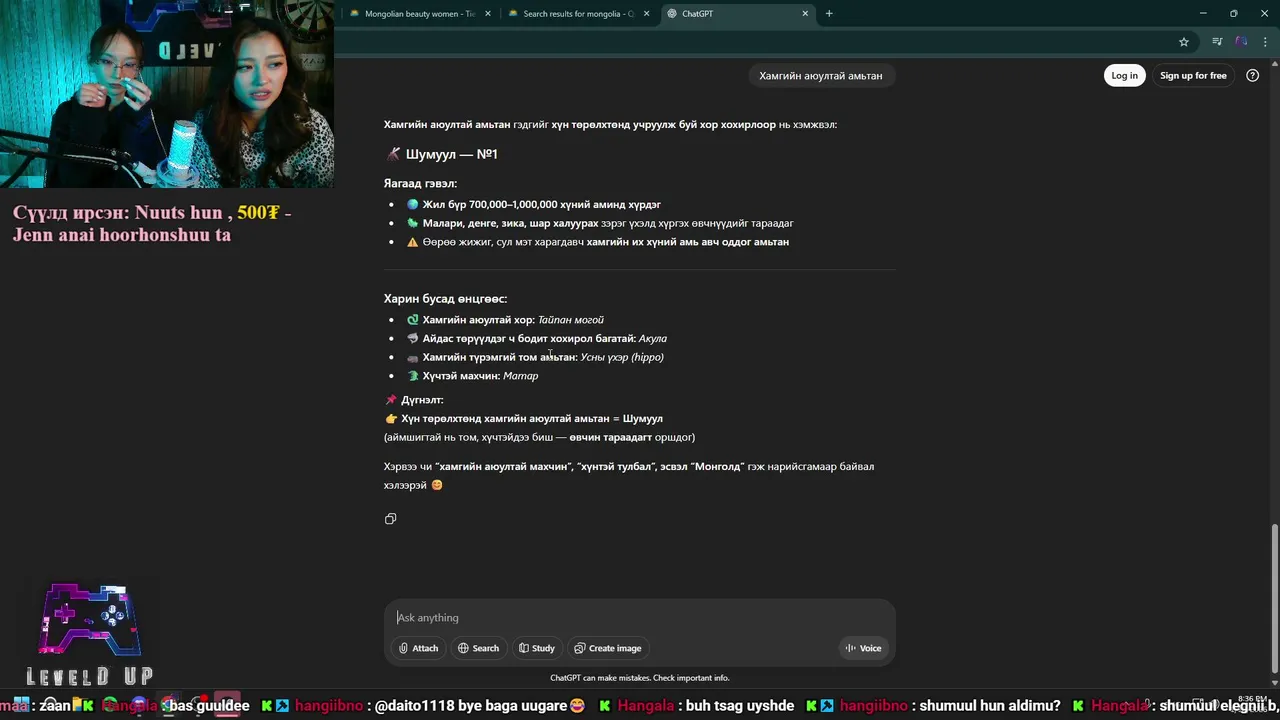Viewport: 1280px width, 720px height.
Task: Minimize the browser window
Action: point(1203,14)
